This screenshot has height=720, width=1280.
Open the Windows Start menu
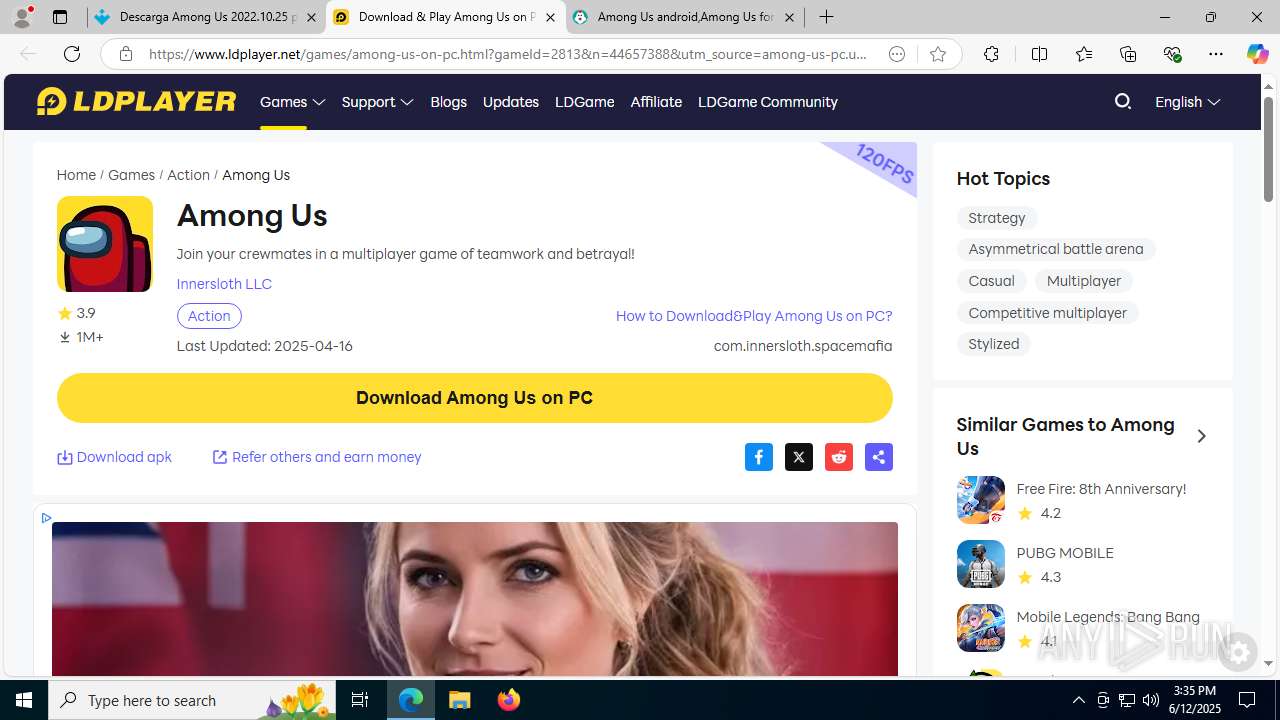[24, 700]
